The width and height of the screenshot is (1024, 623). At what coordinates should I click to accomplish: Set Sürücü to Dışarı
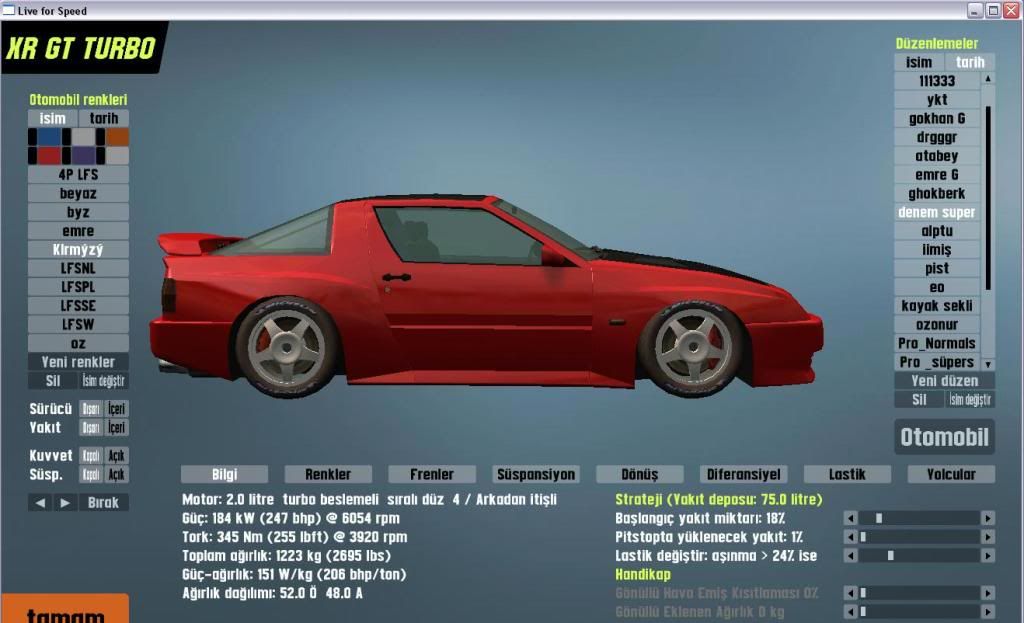point(91,409)
